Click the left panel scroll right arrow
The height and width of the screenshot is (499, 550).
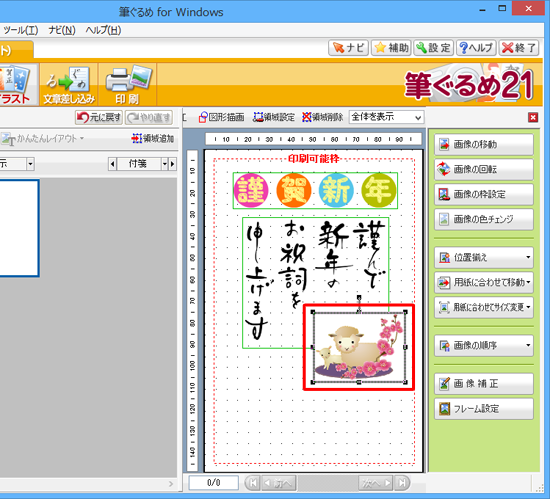pos(171,484)
